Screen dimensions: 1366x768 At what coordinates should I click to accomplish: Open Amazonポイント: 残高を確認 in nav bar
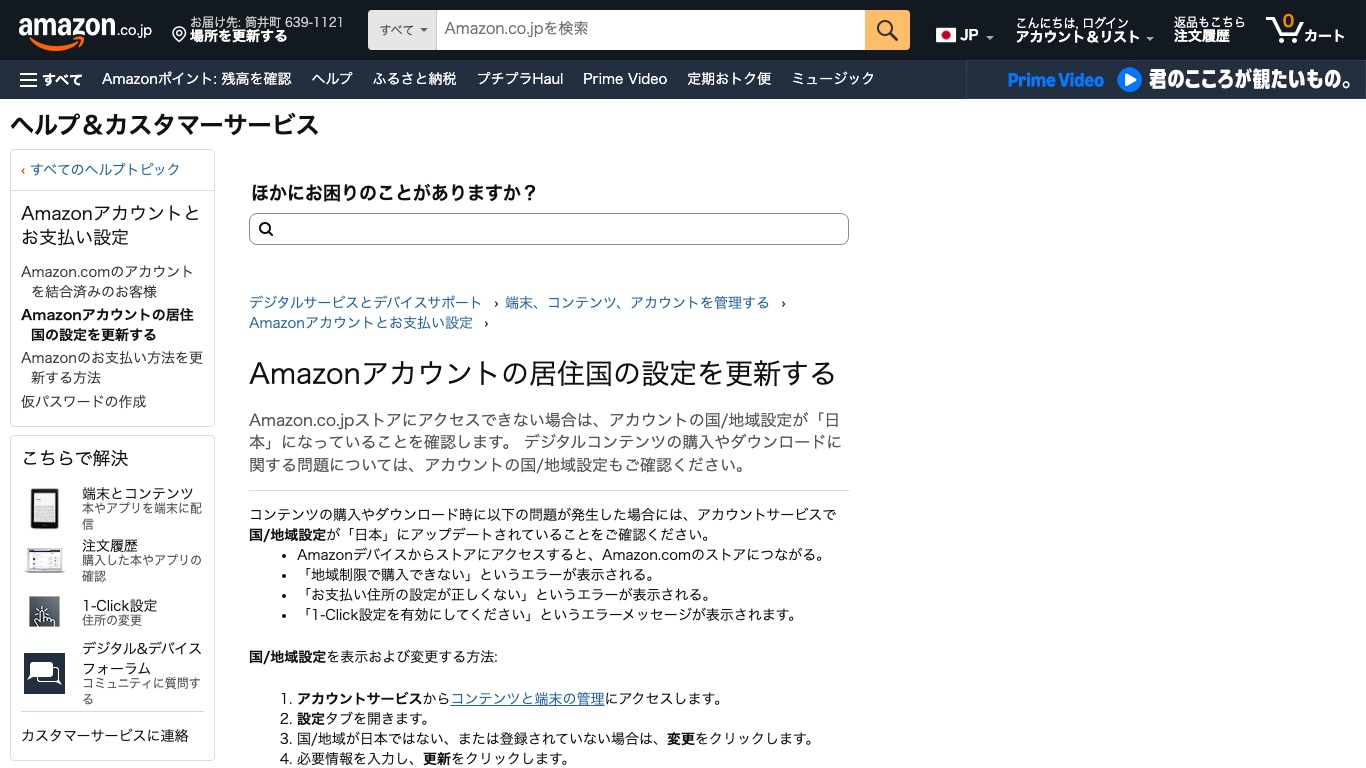pyautogui.click(x=196, y=79)
